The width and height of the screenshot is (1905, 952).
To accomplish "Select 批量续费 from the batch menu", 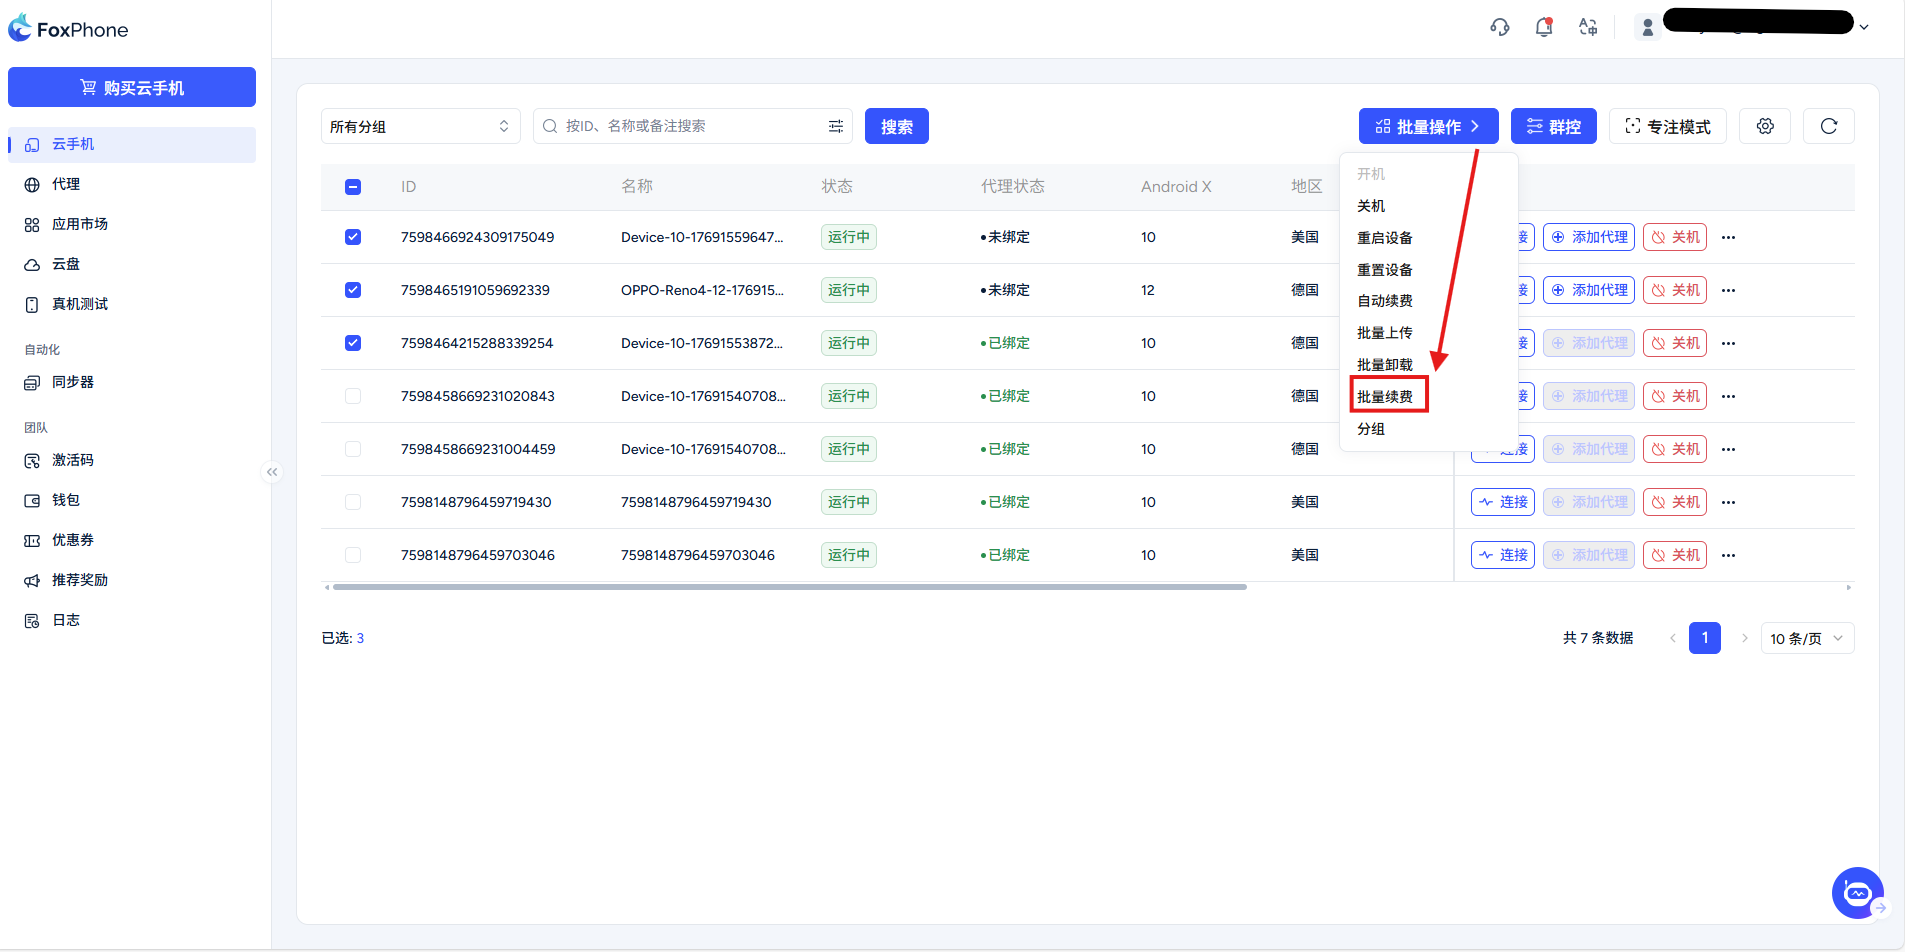I will 1385,397.
